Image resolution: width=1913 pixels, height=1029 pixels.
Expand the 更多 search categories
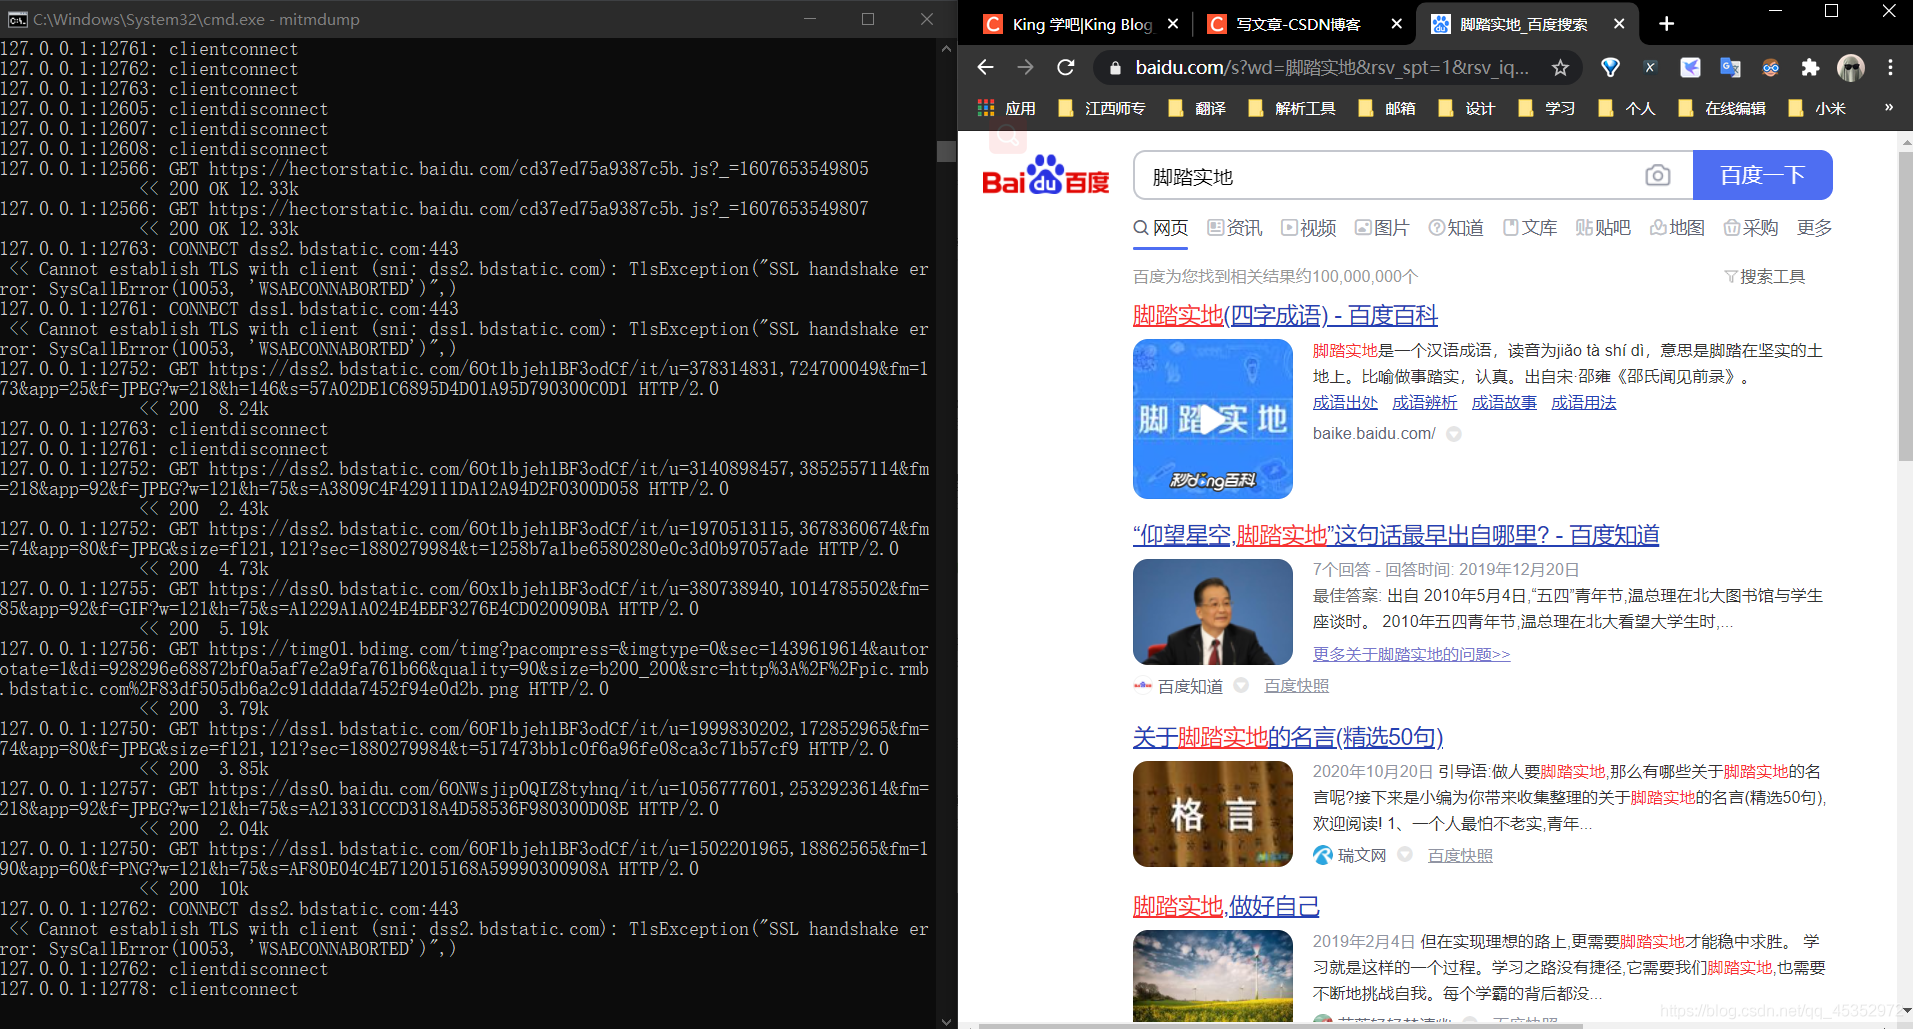1815,228
